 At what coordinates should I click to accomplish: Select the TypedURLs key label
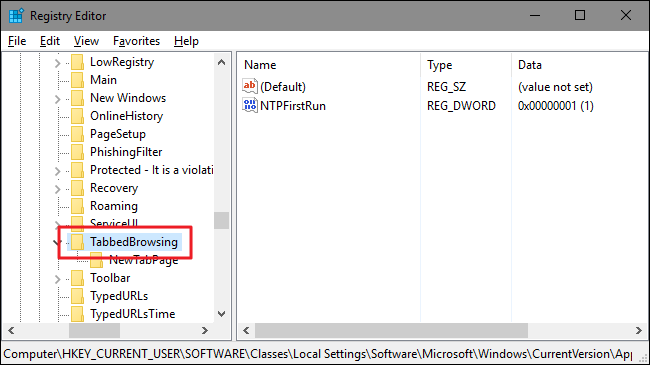click(x=119, y=296)
